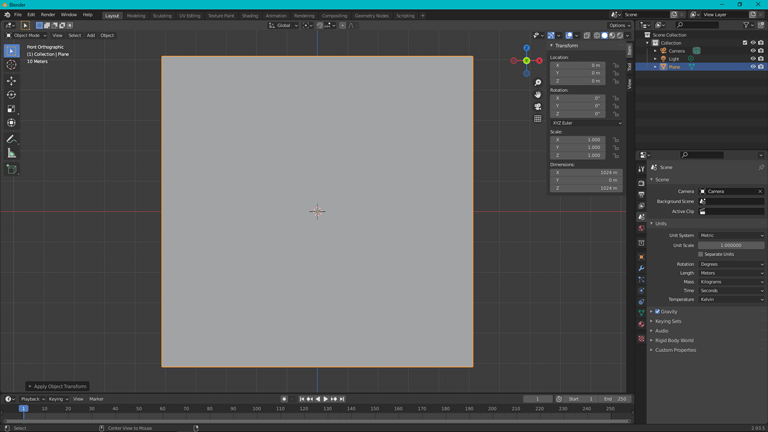Screen dimensions: 768x432
Task: Click the red X axis gizmo ball
Action: point(539,61)
